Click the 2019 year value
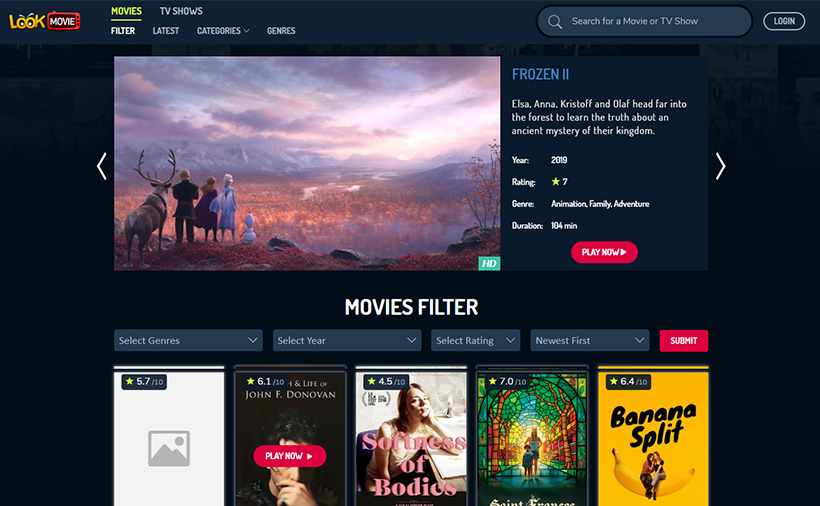The width and height of the screenshot is (820, 506). click(559, 160)
